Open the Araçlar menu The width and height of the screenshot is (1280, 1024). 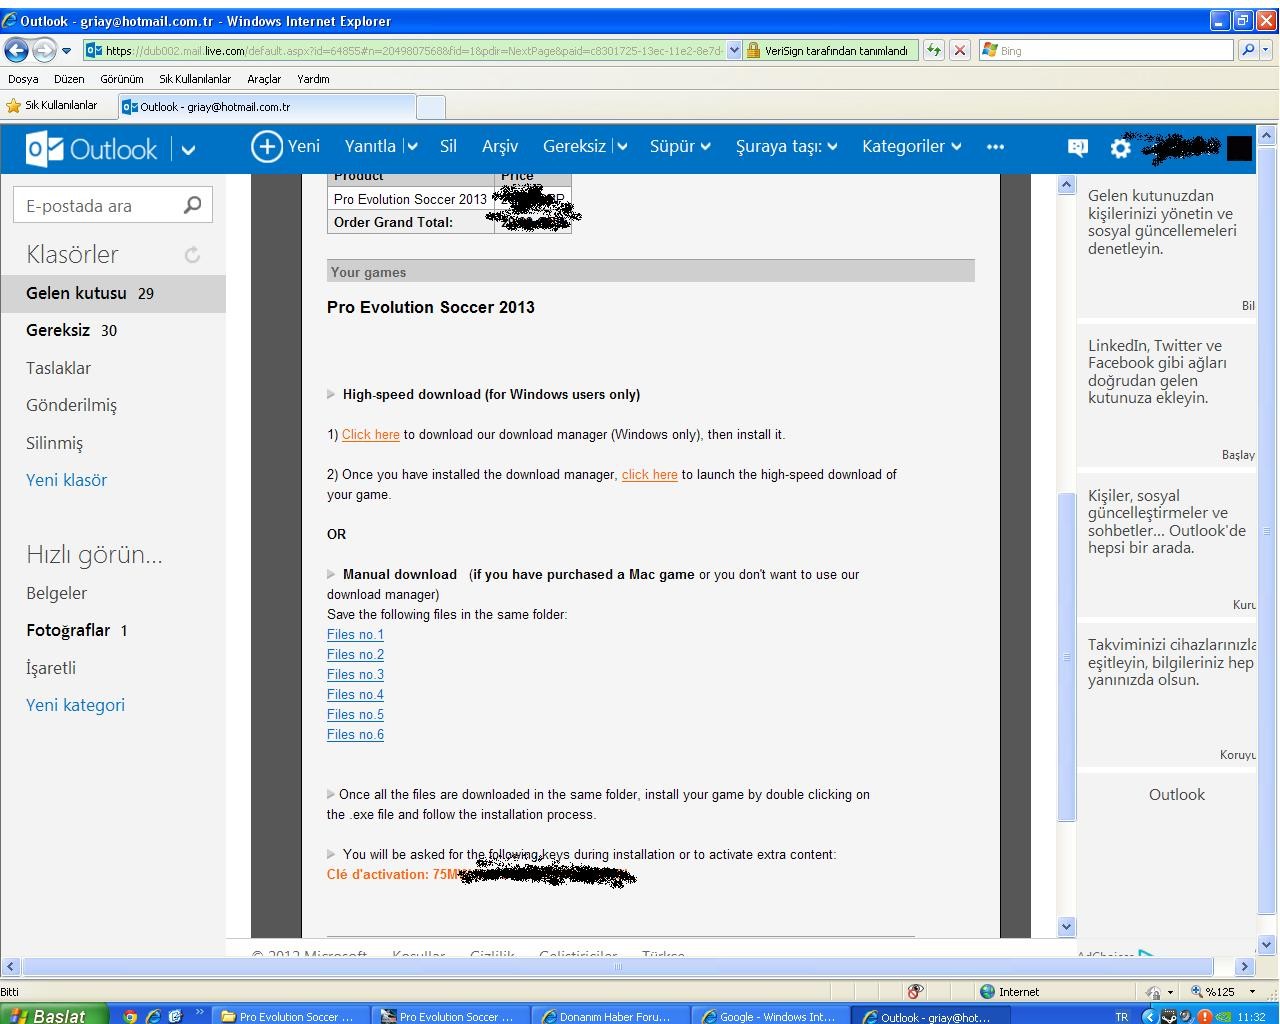pos(264,79)
